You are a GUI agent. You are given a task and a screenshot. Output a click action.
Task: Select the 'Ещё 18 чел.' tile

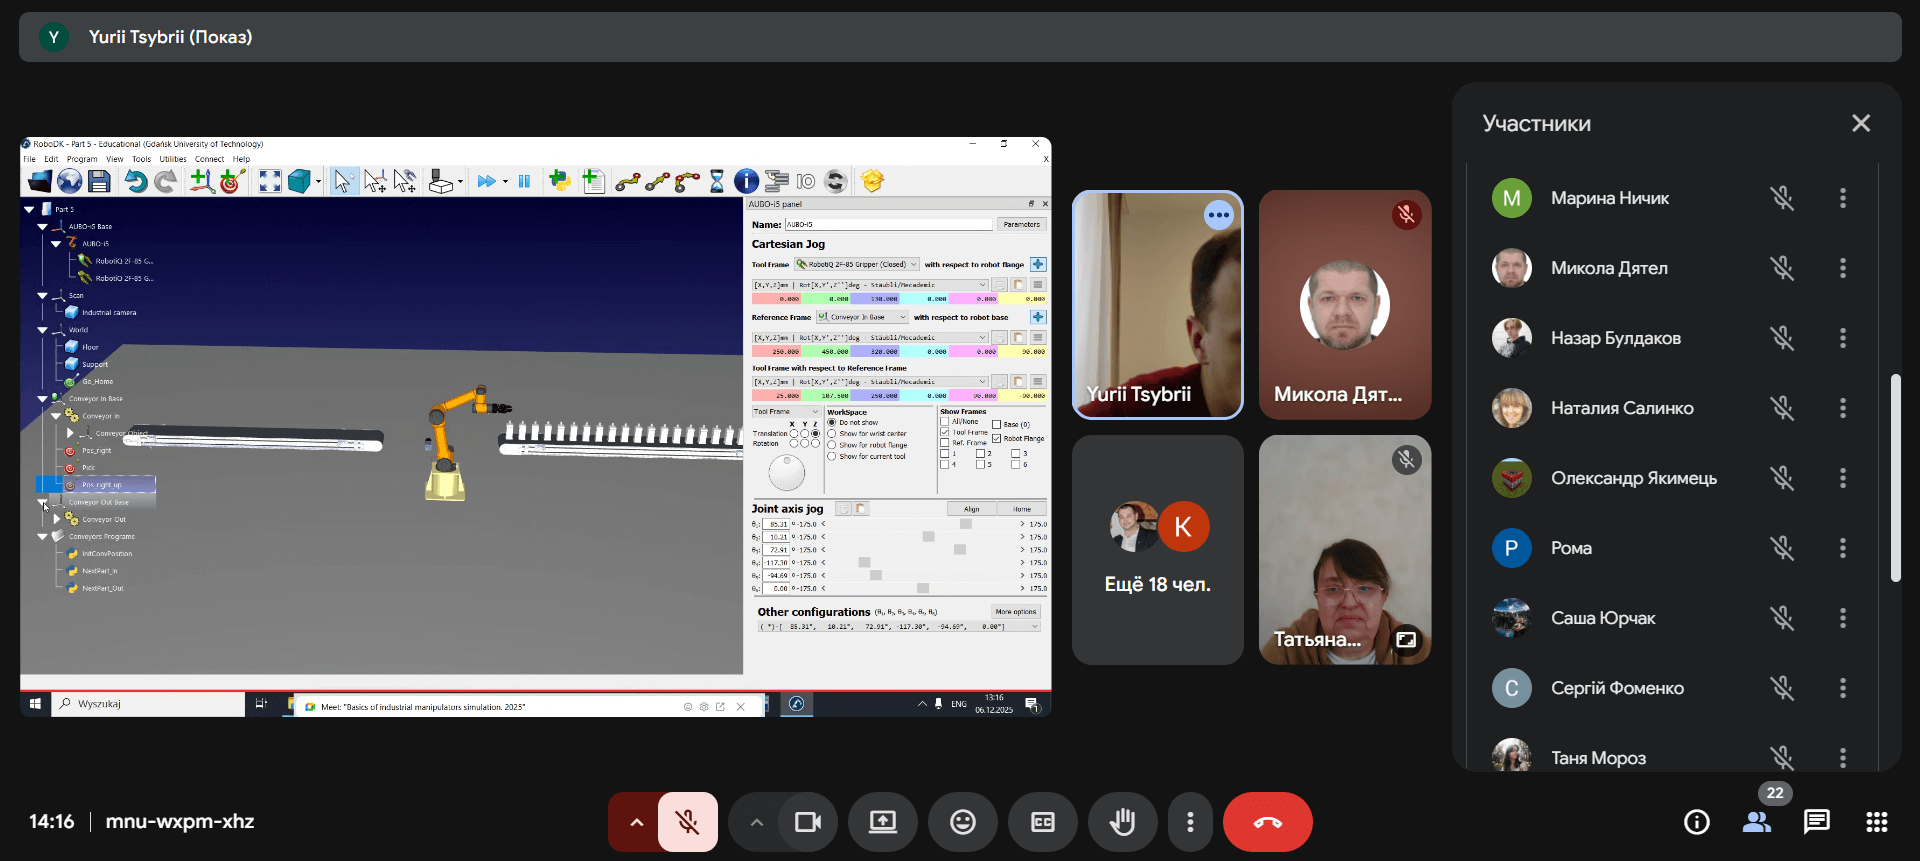pos(1157,550)
